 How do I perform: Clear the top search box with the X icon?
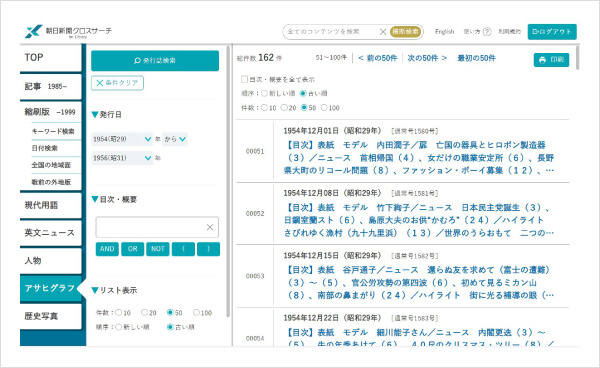pos(383,32)
